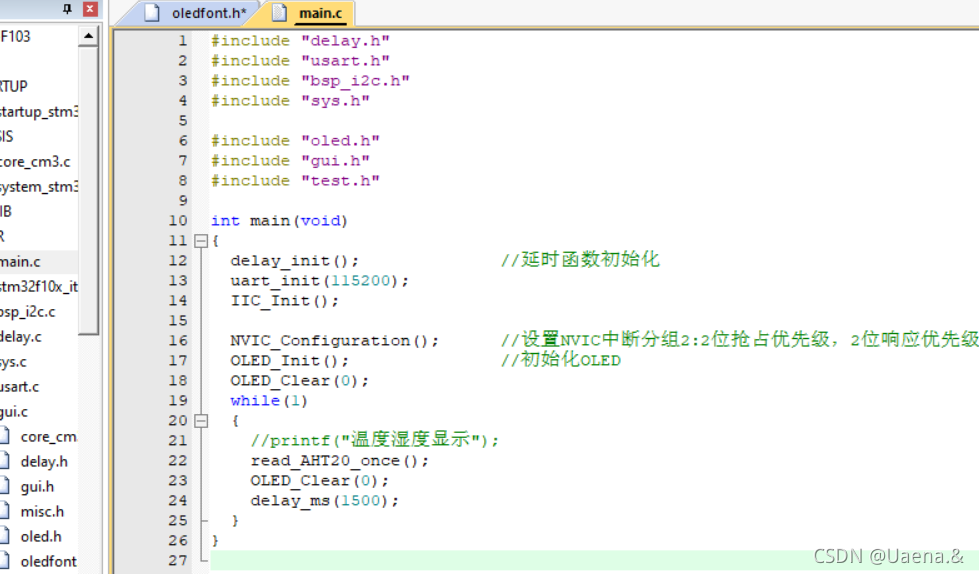Viewport: 979px width, 574px height.
Task: Close the project panel with red X
Action: 90,9
